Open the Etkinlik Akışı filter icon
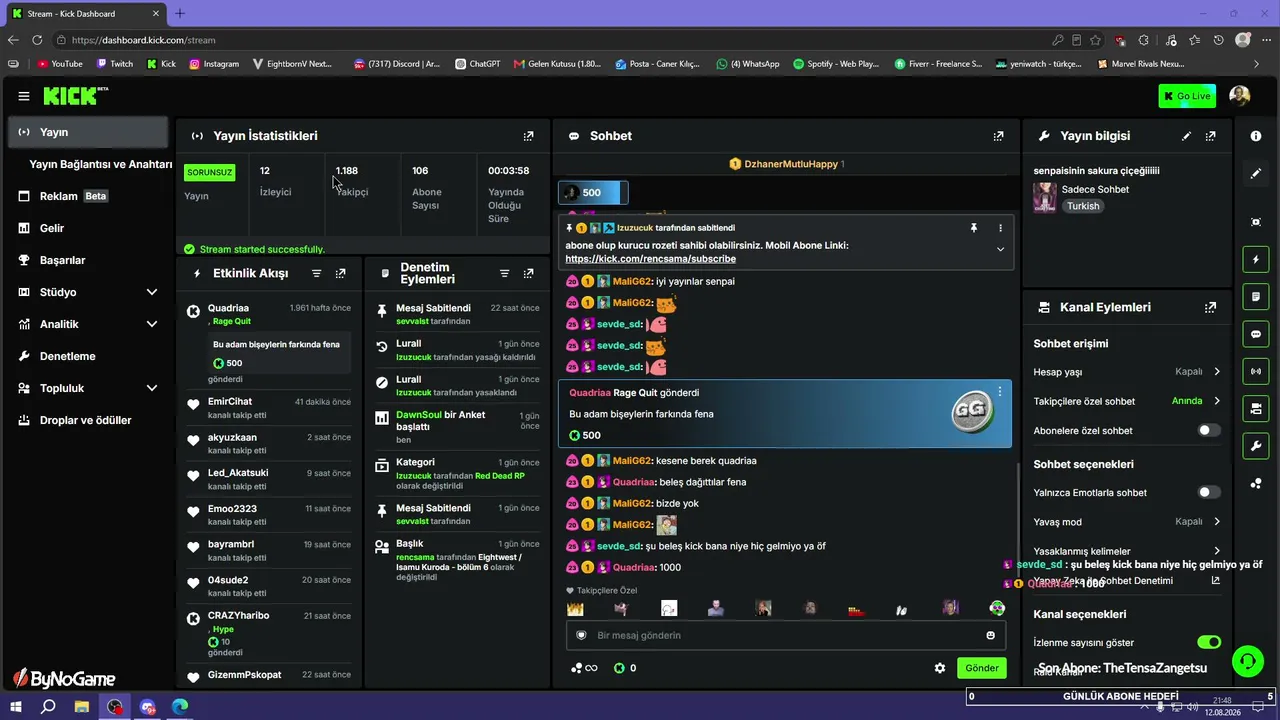The height and width of the screenshot is (720, 1280). click(x=317, y=273)
